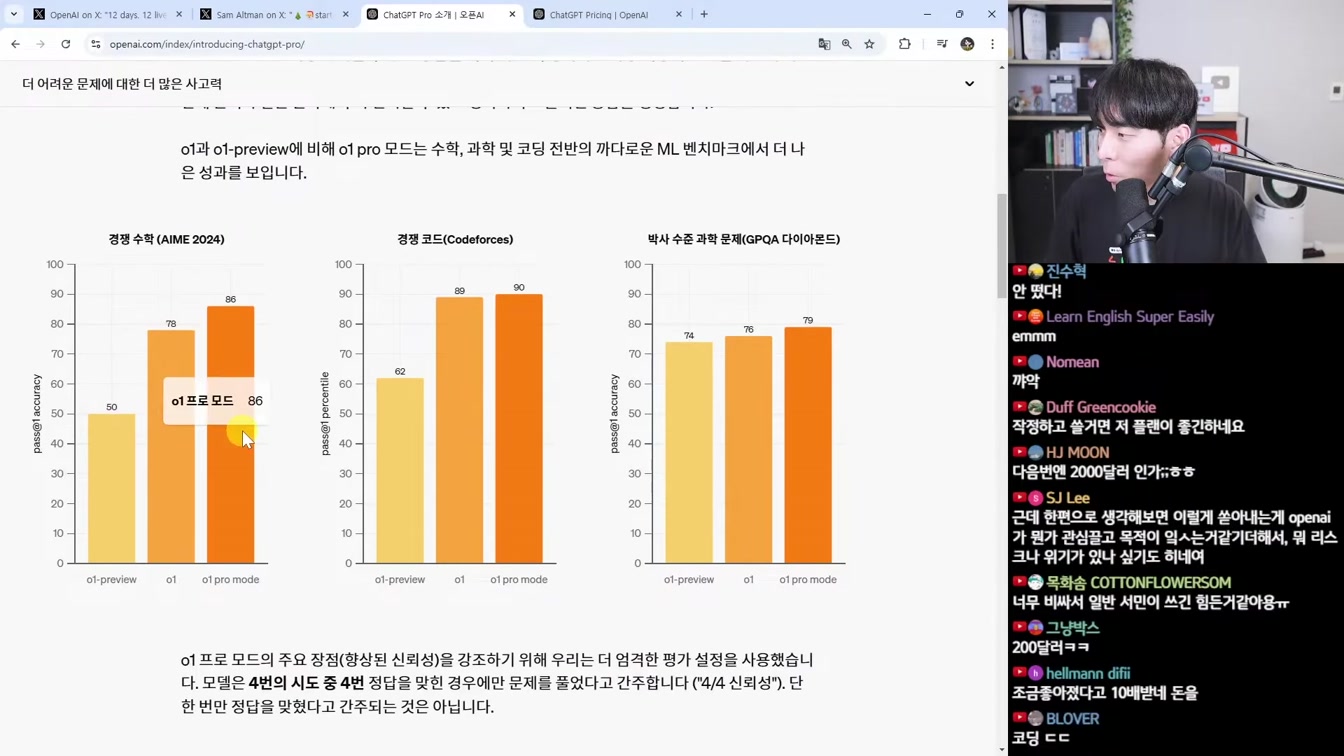Click the 경쟁 코드(Codeforces) chart title
Viewport: 1344px width, 756px height.
pyautogui.click(x=455, y=240)
